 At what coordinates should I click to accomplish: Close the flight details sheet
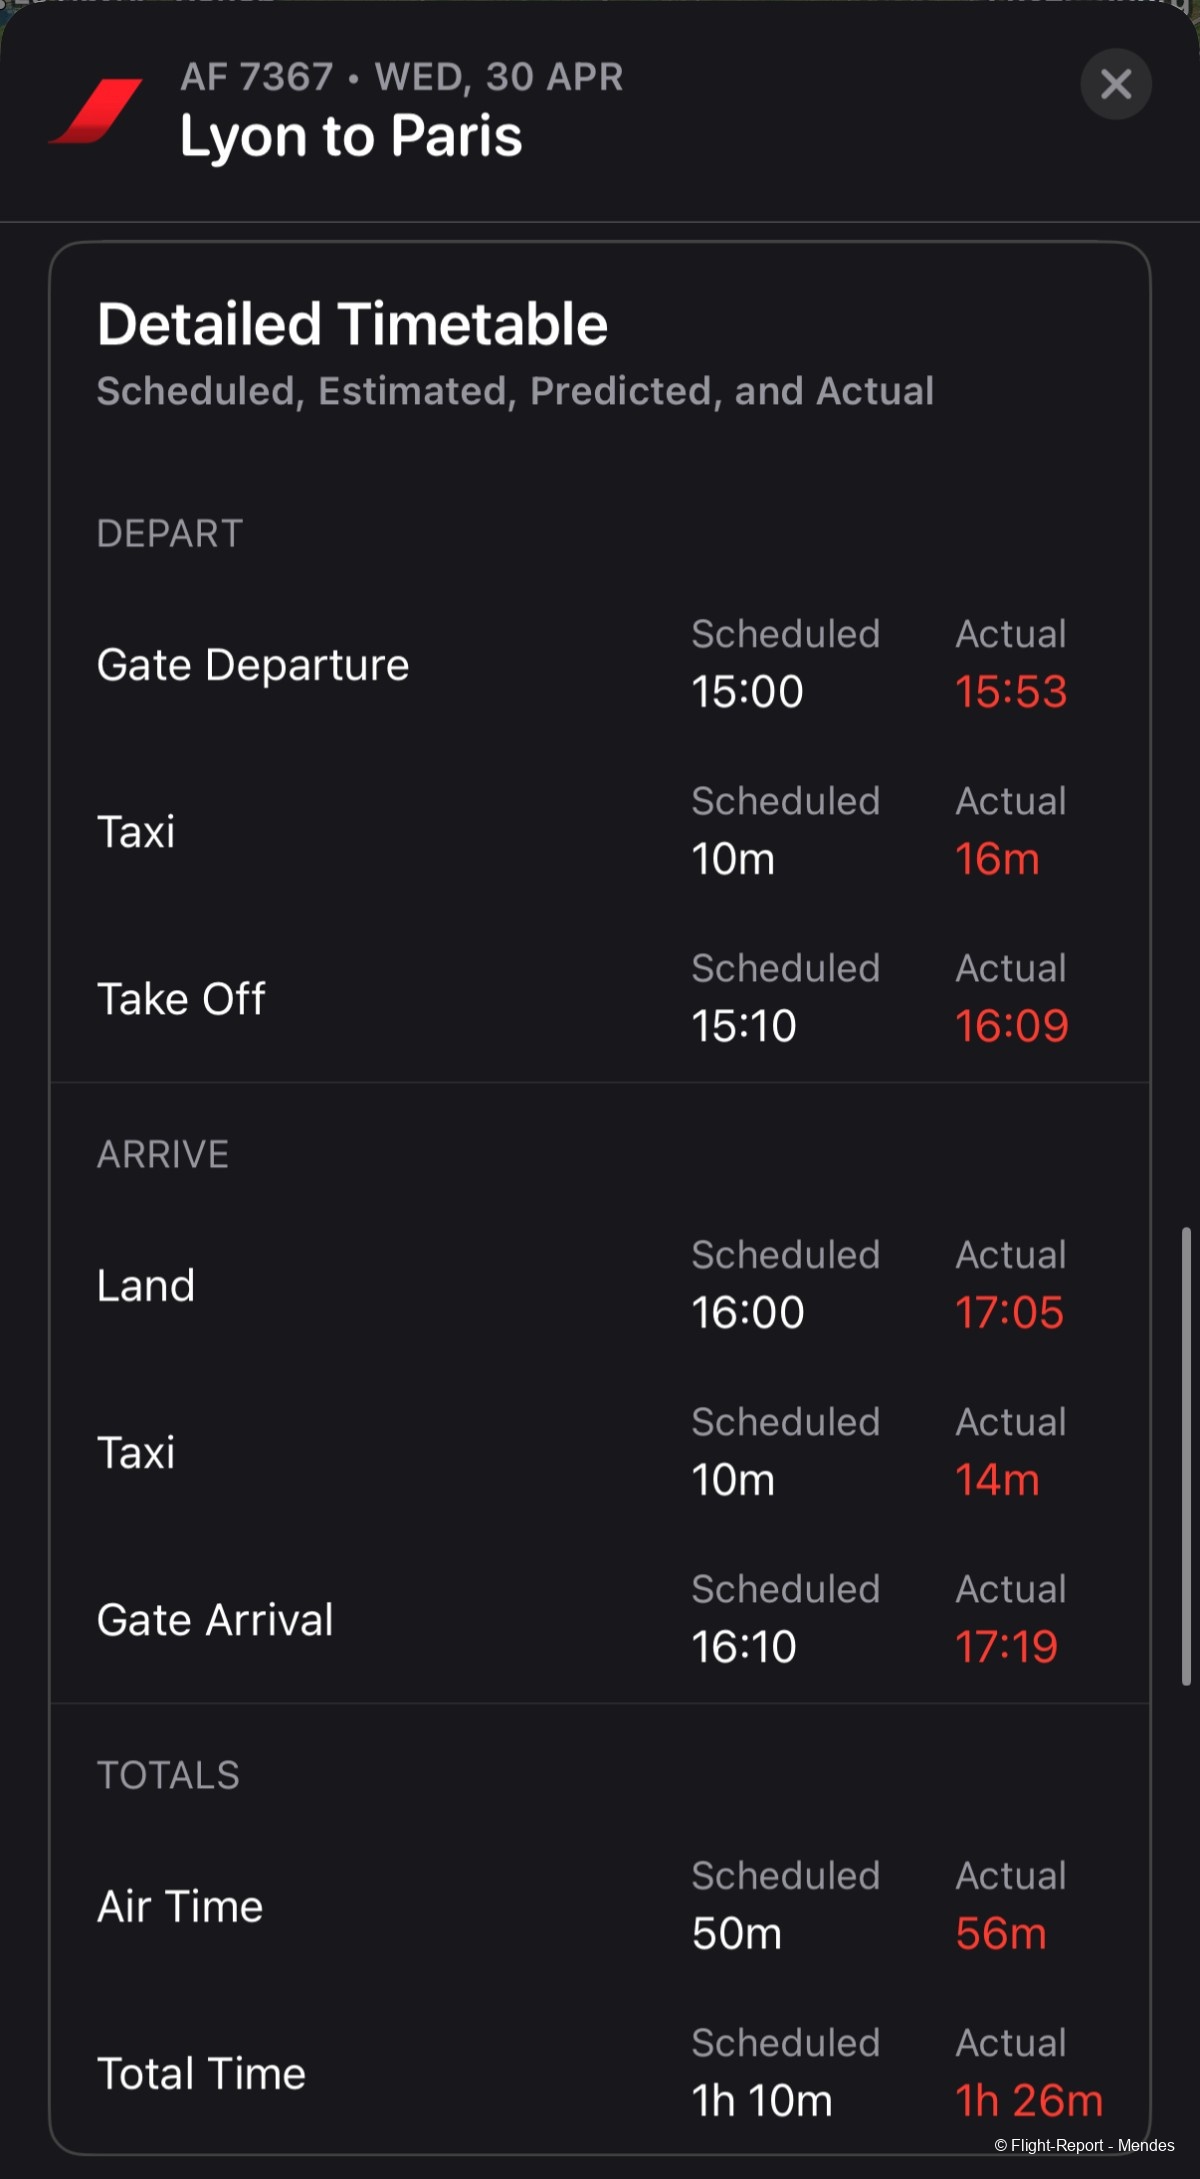(1116, 84)
